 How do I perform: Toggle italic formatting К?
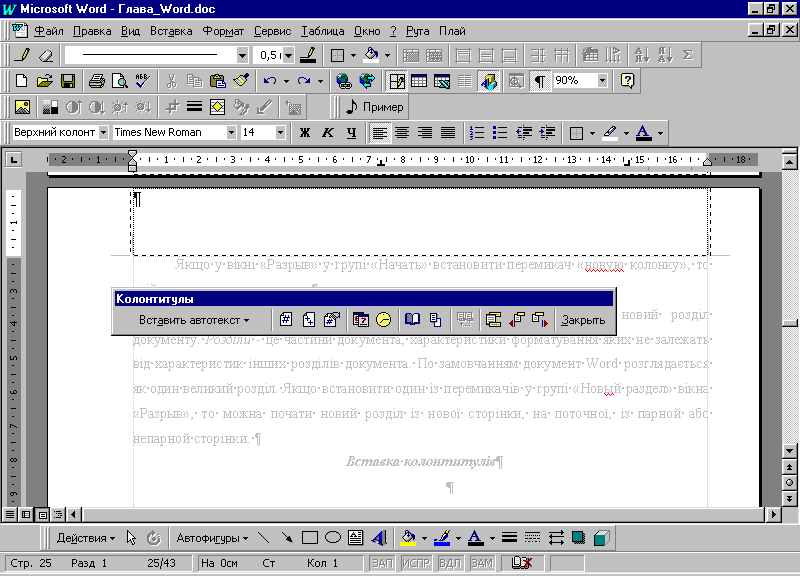pos(328,133)
